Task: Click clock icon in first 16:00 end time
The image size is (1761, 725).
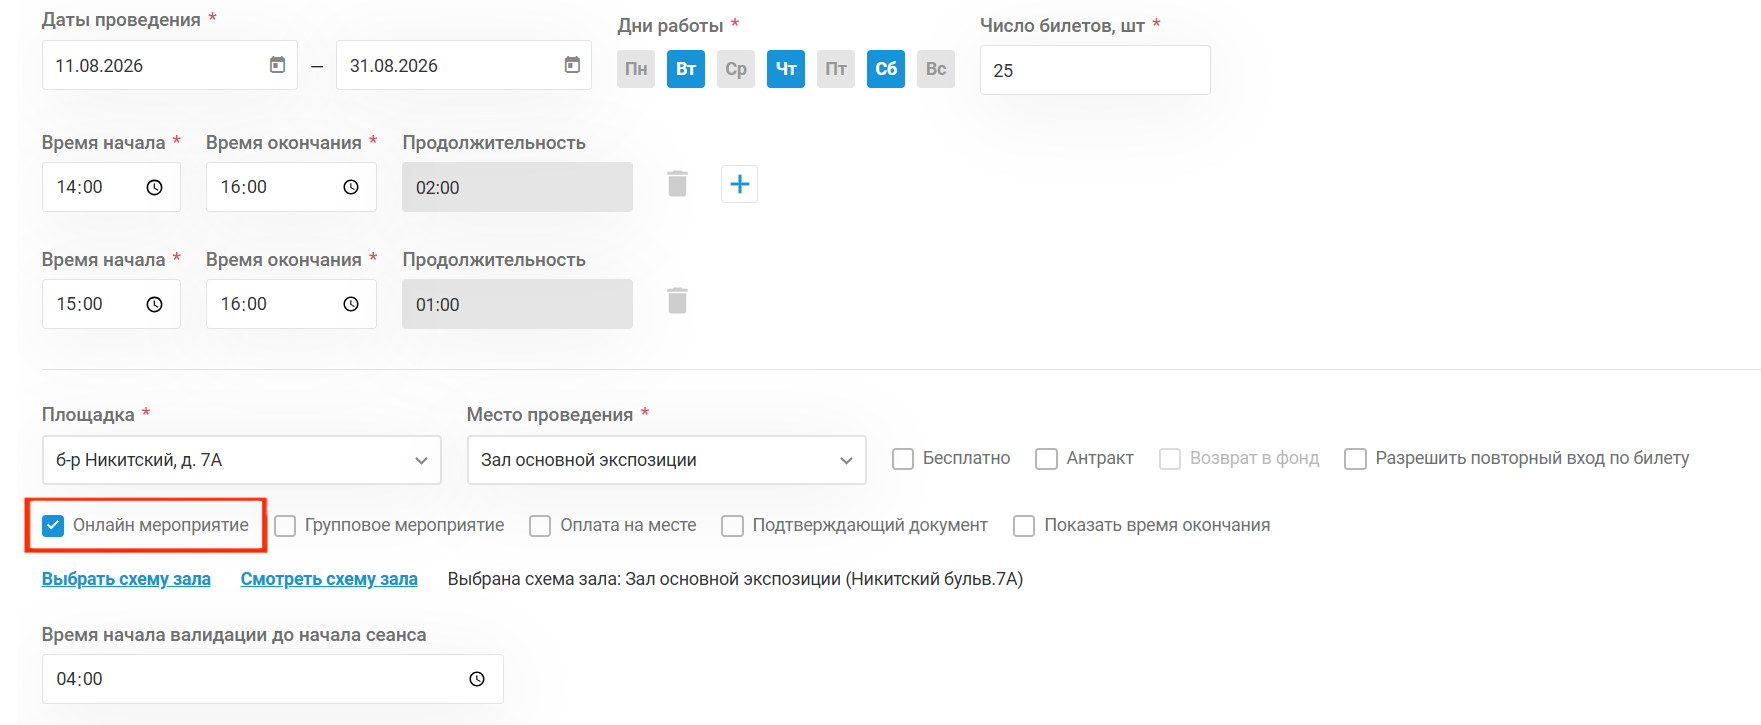Action: [351, 187]
